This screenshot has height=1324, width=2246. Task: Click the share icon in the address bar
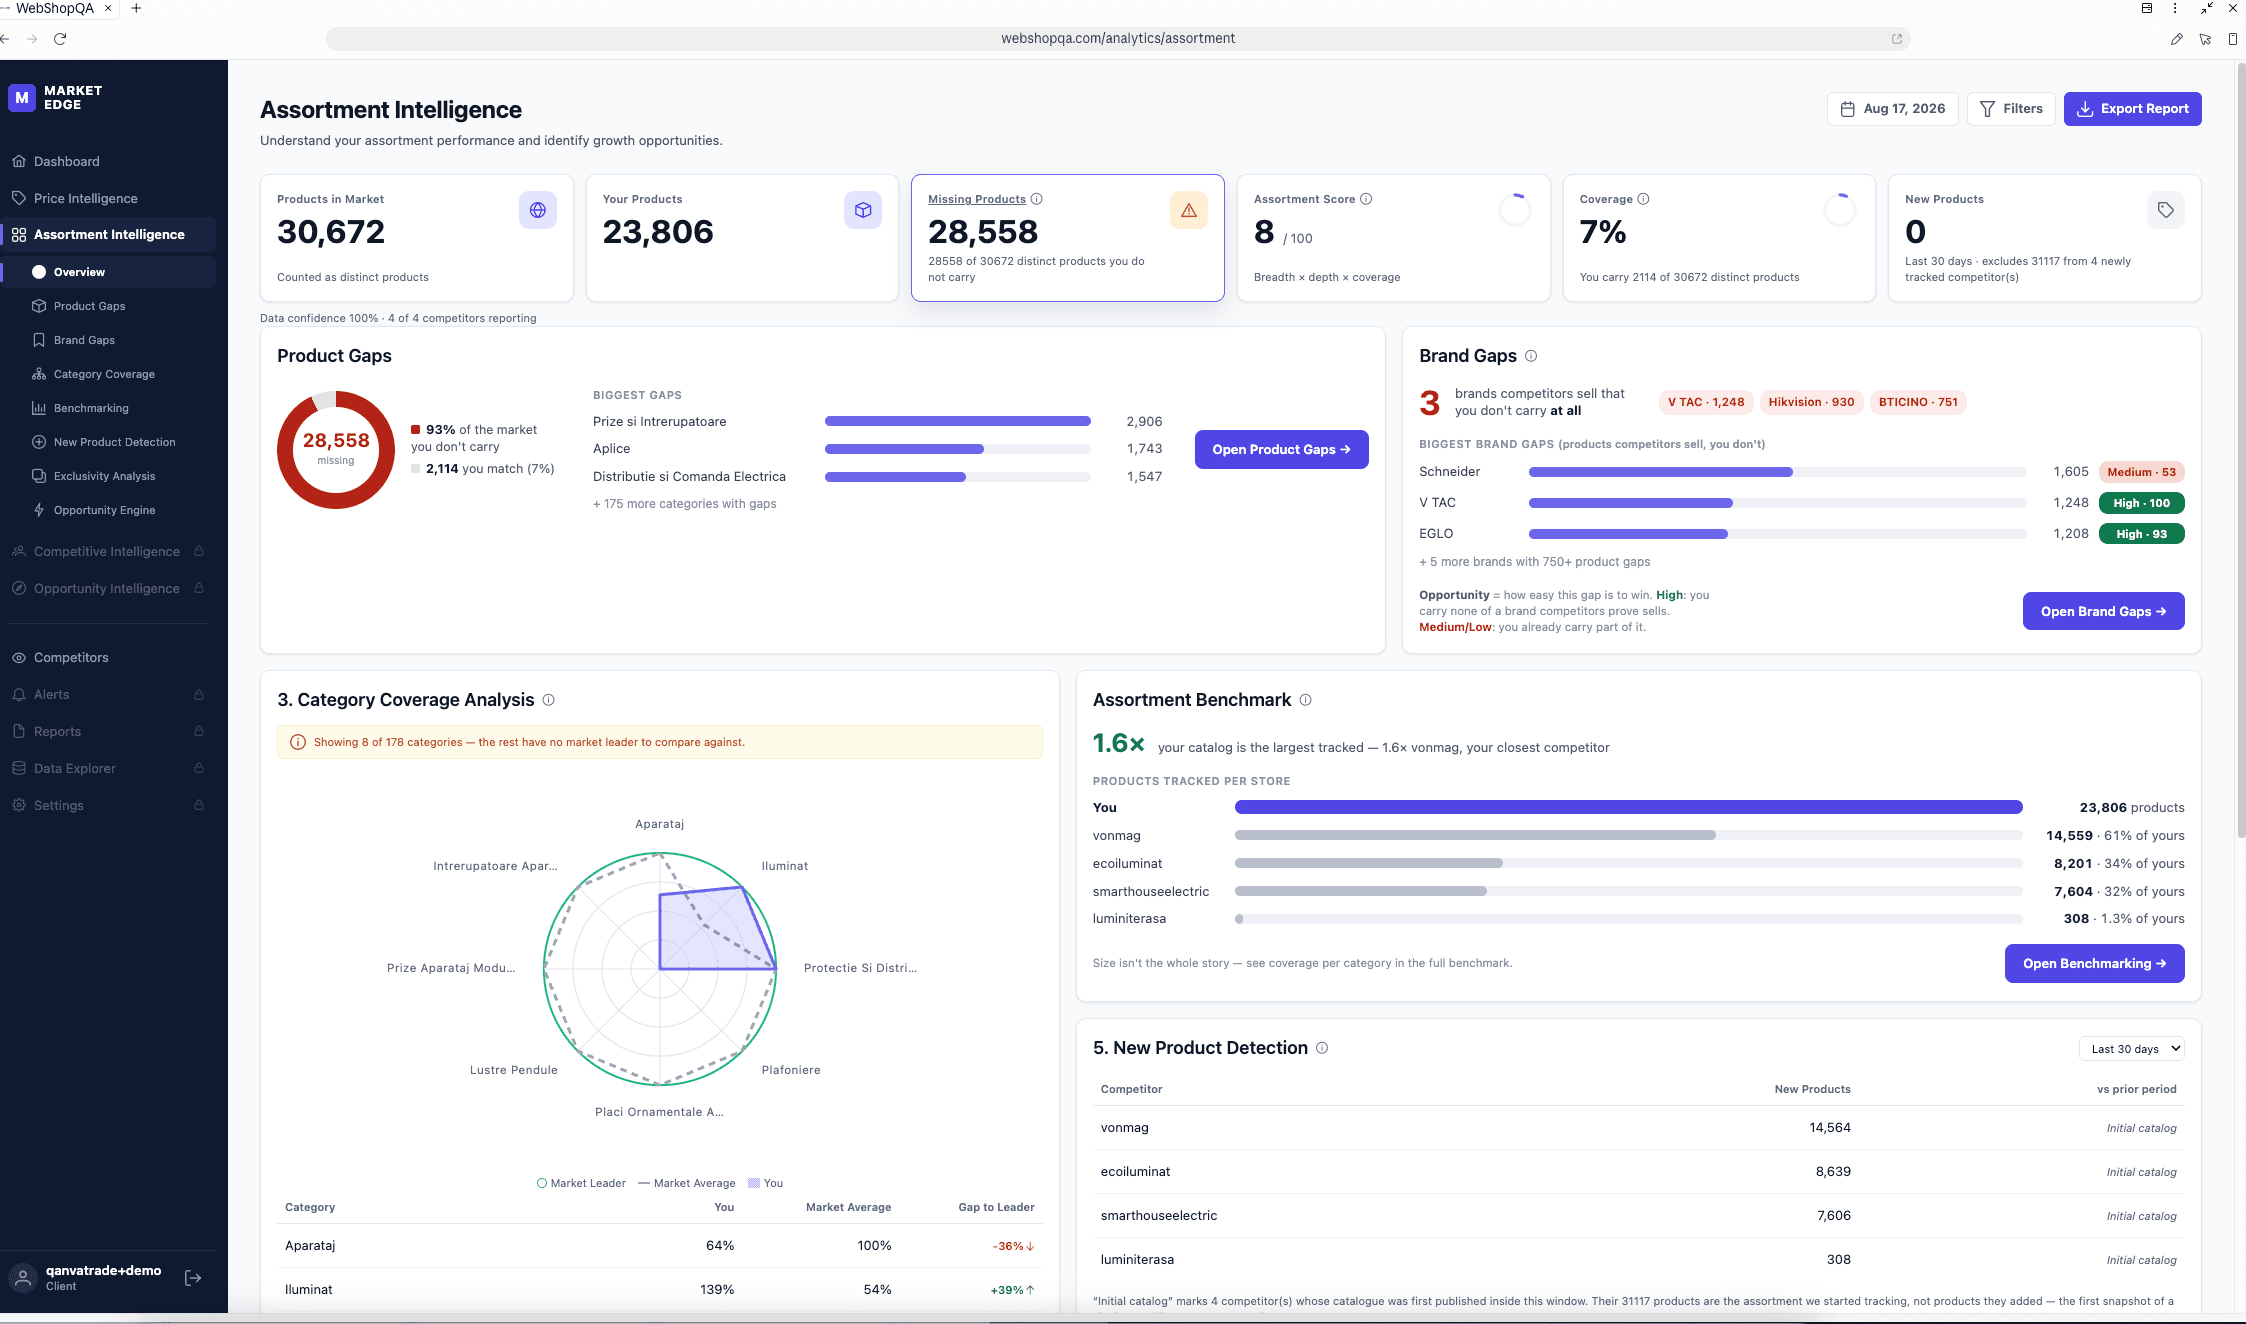[x=1897, y=38]
